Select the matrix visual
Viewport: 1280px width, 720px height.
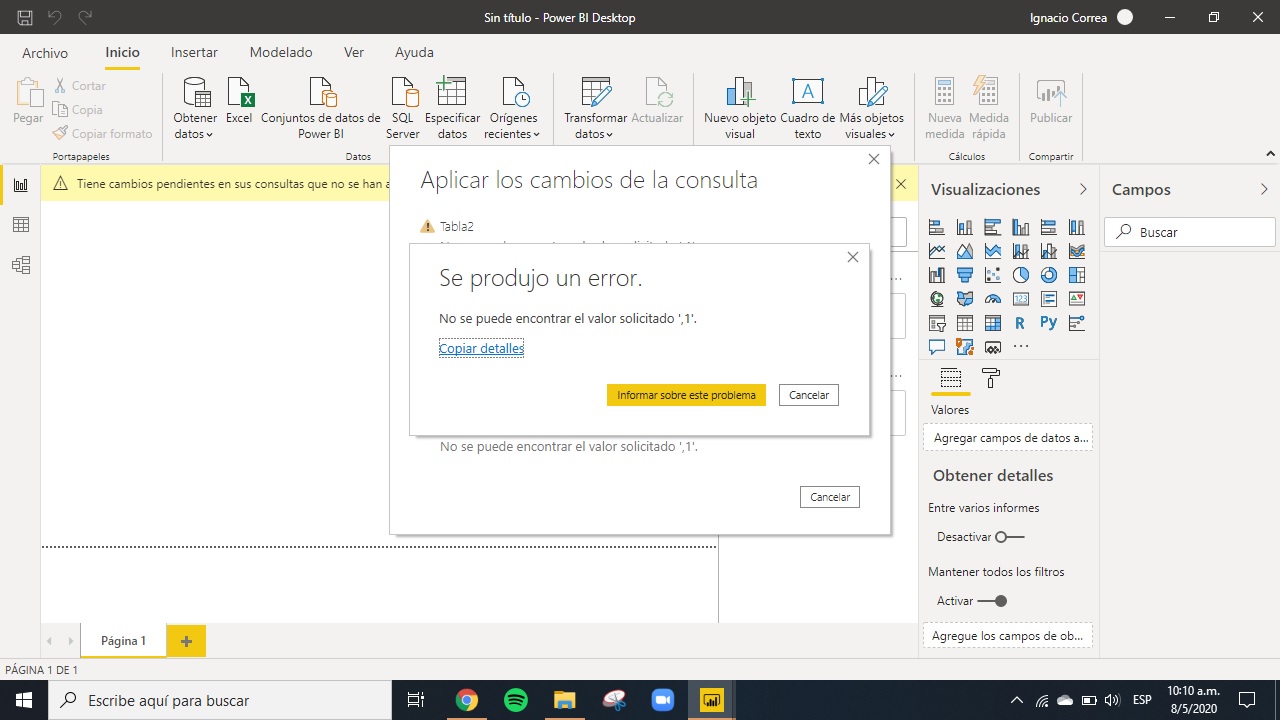[x=993, y=323]
